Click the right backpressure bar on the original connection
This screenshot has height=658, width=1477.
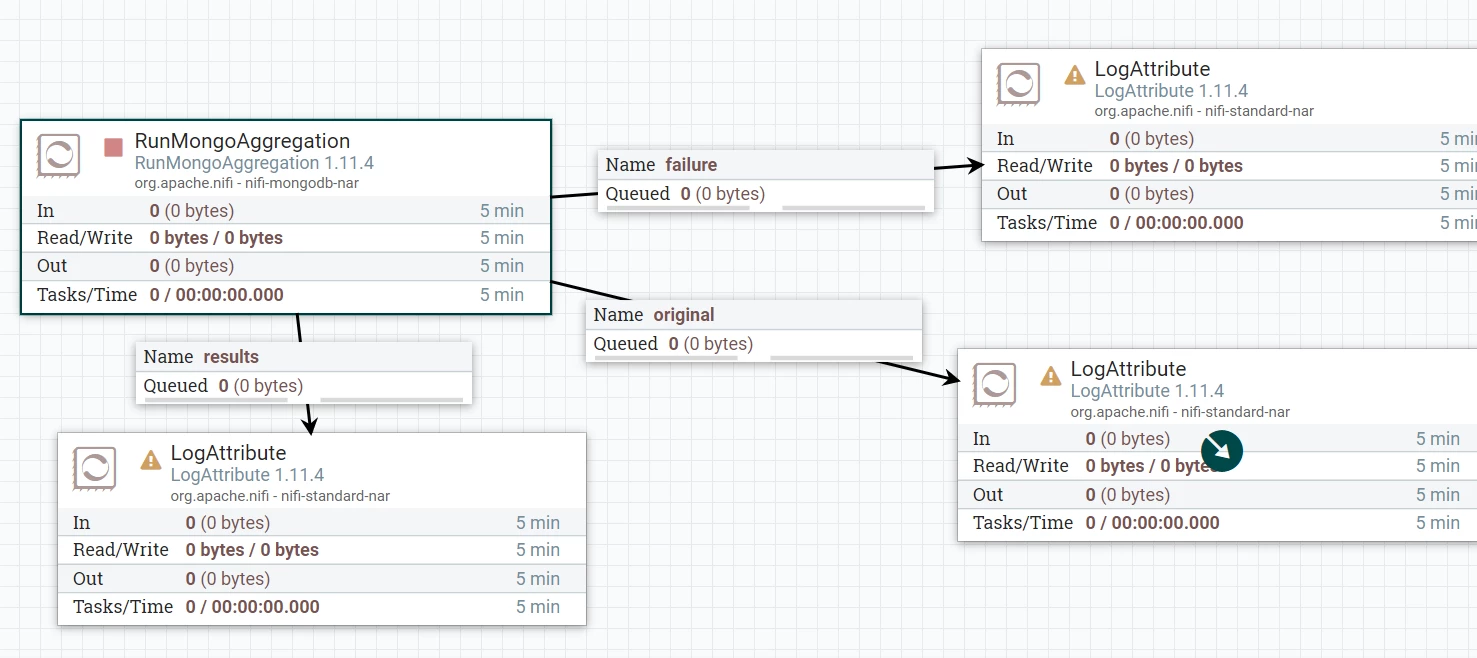coord(841,358)
